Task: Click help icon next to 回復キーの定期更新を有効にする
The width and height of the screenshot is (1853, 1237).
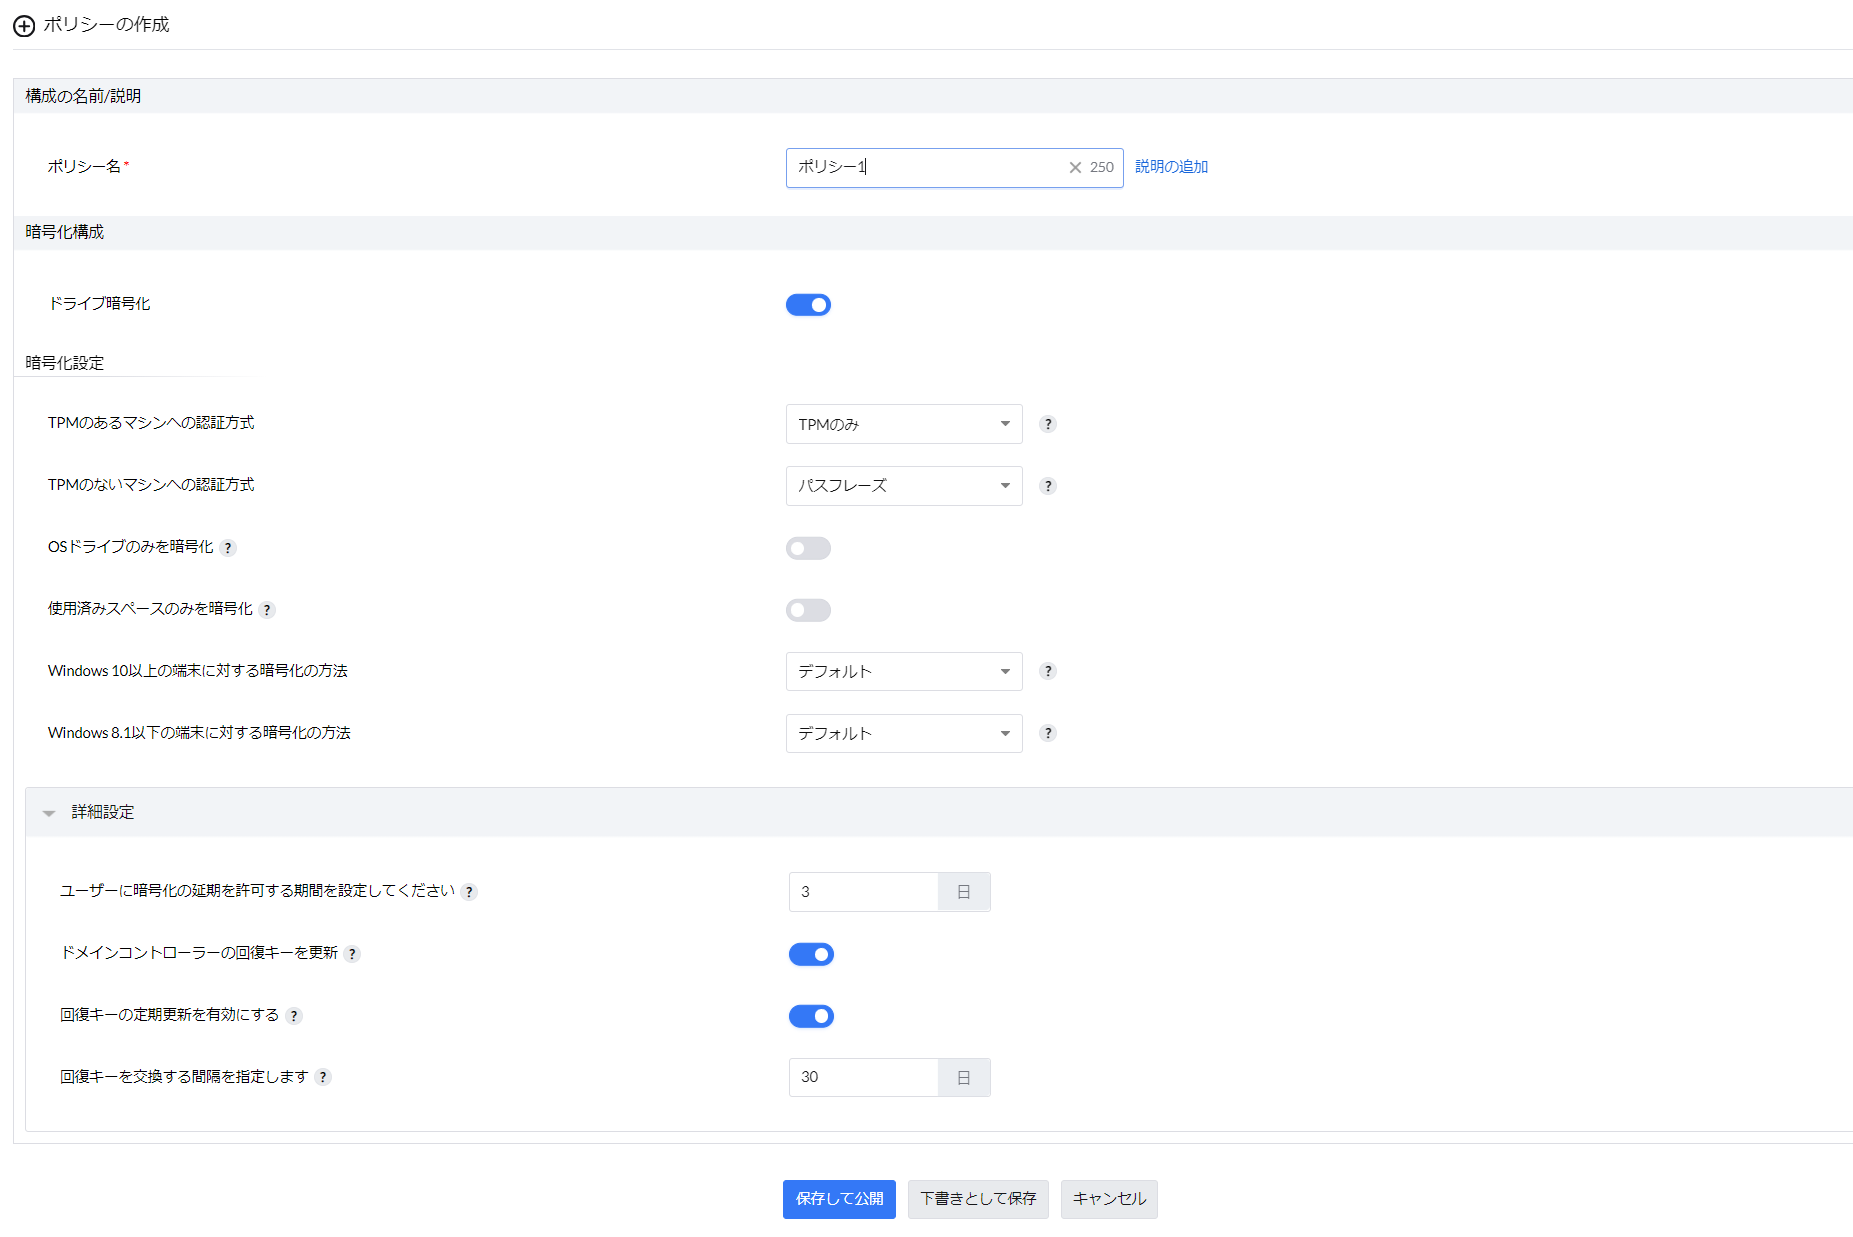Action: [x=293, y=1016]
